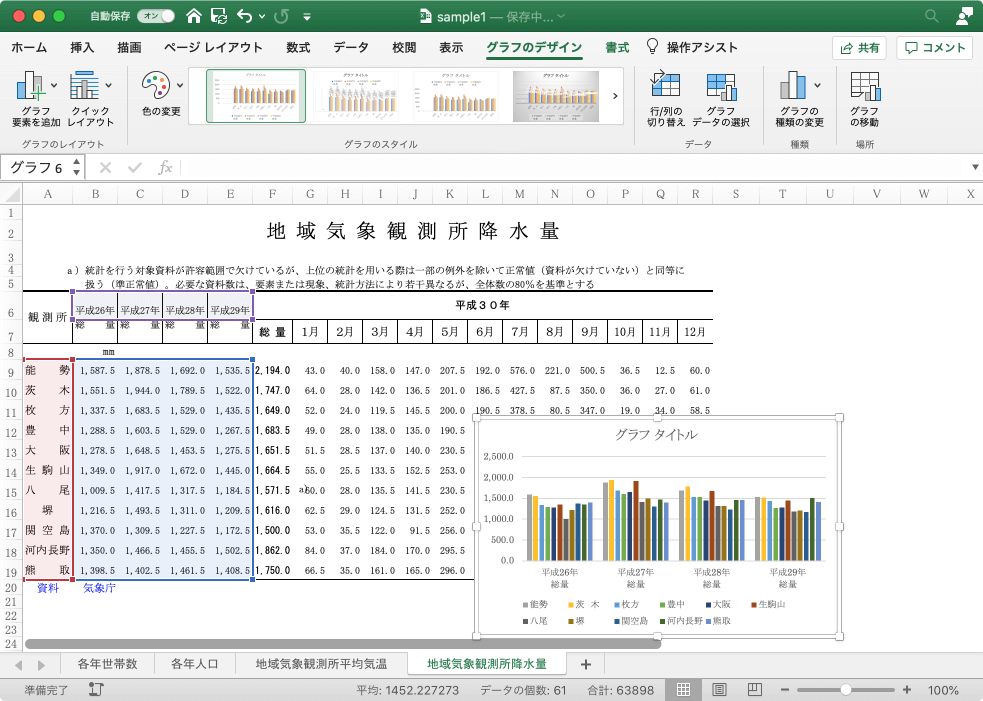
Task: Switch to 各年世帯数 sheet tab
Action: pos(107,663)
